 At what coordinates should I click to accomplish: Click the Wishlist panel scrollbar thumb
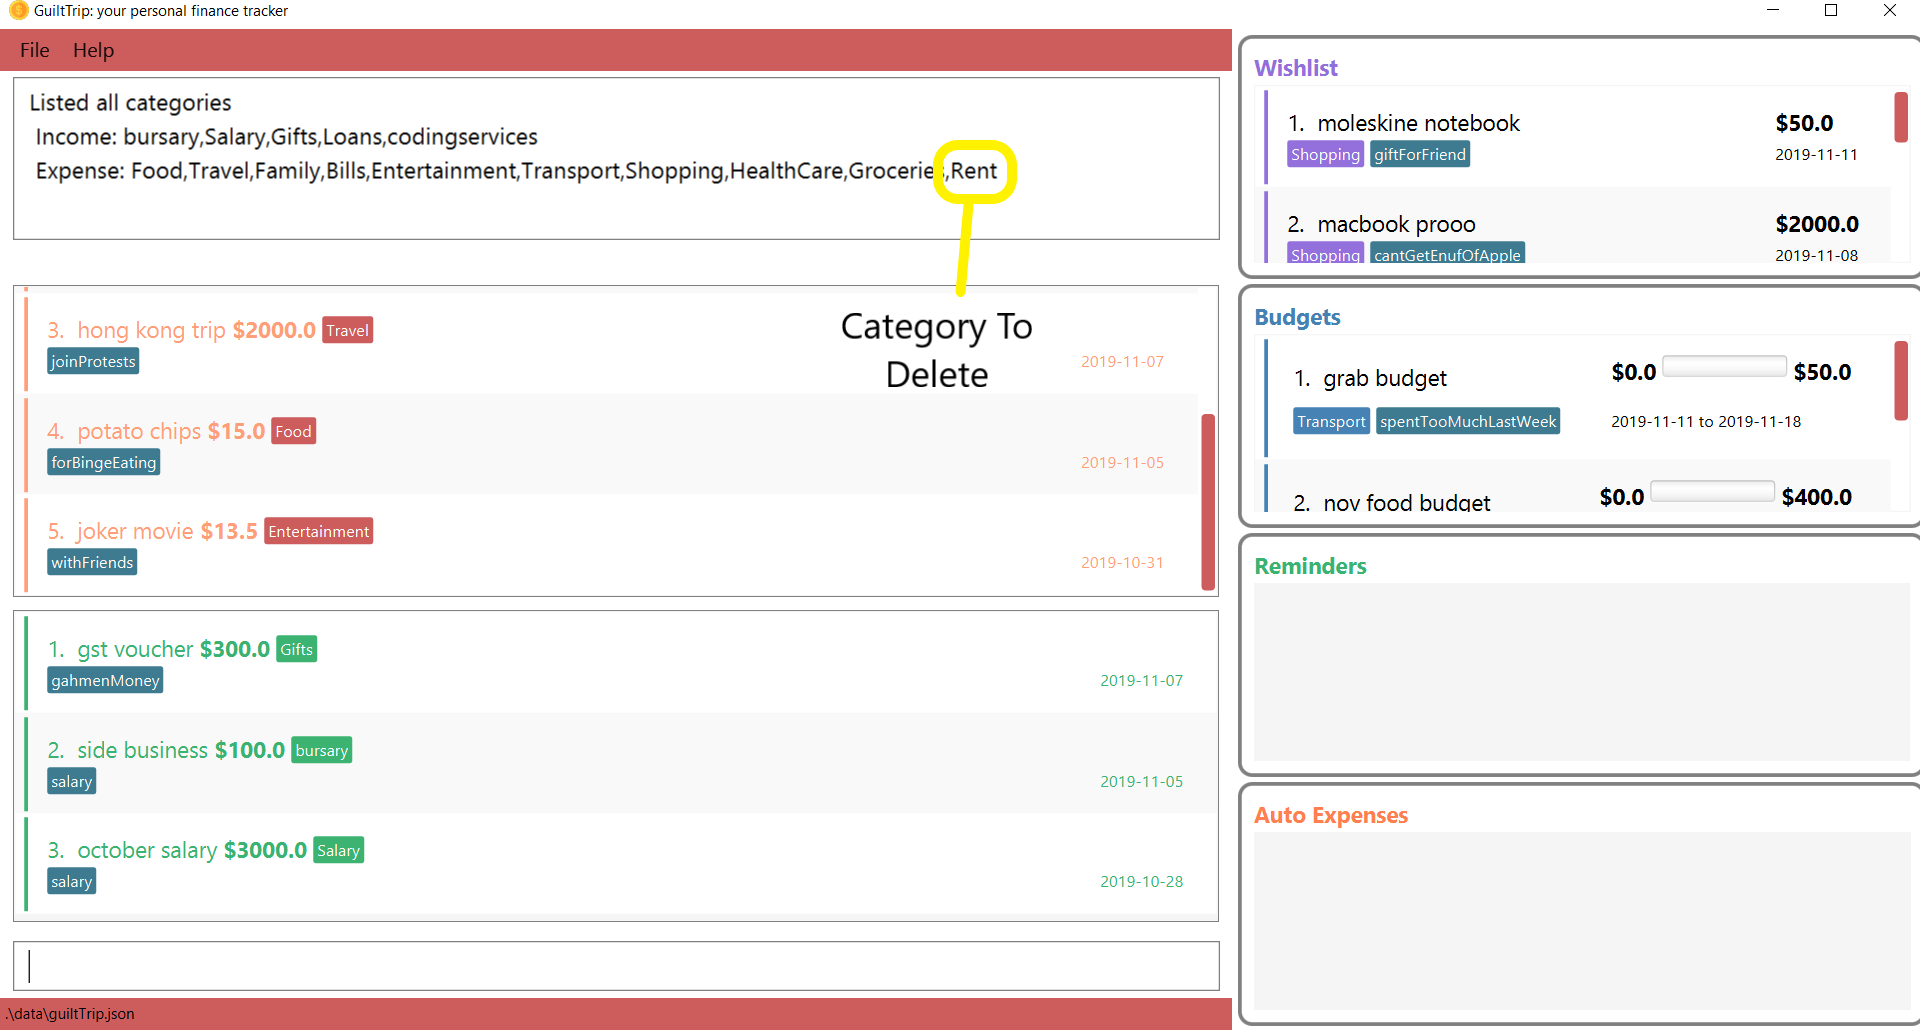click(1901, 117)
